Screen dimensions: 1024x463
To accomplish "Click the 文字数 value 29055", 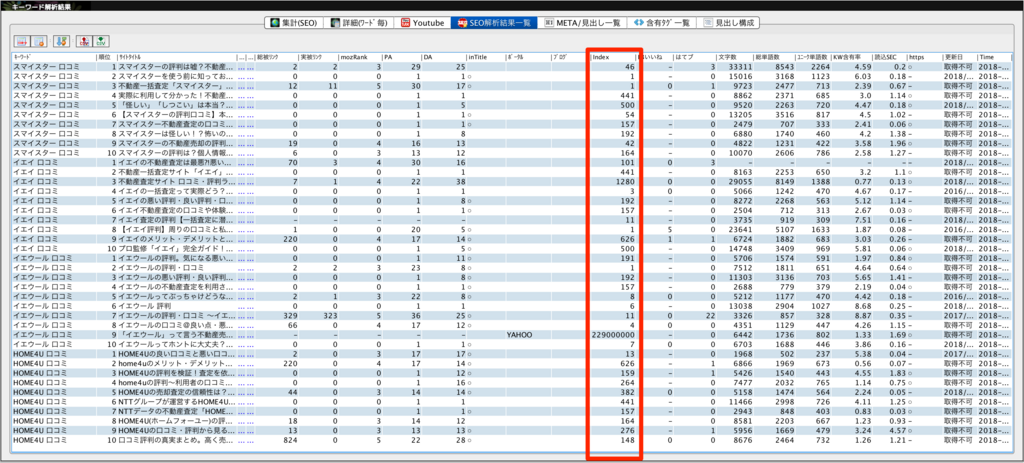I will (x=740, y=182).
